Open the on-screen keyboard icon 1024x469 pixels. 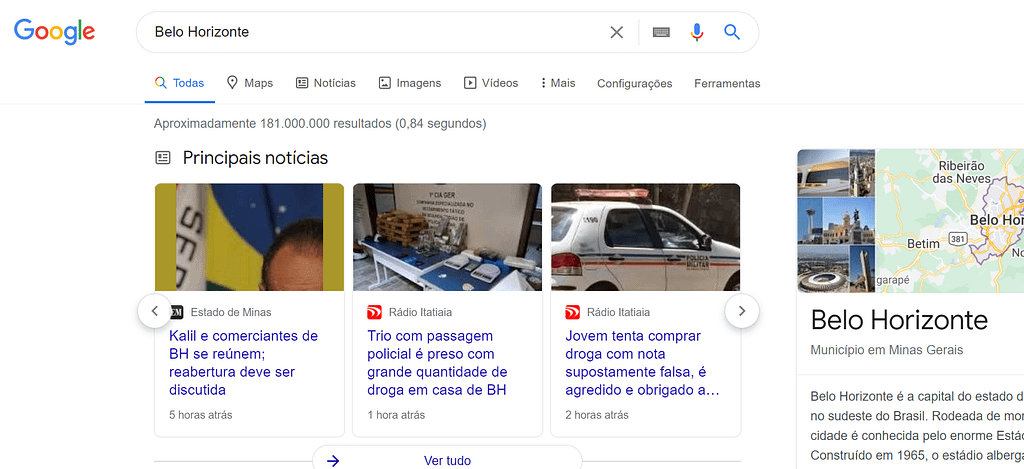[x=661, y=32]
